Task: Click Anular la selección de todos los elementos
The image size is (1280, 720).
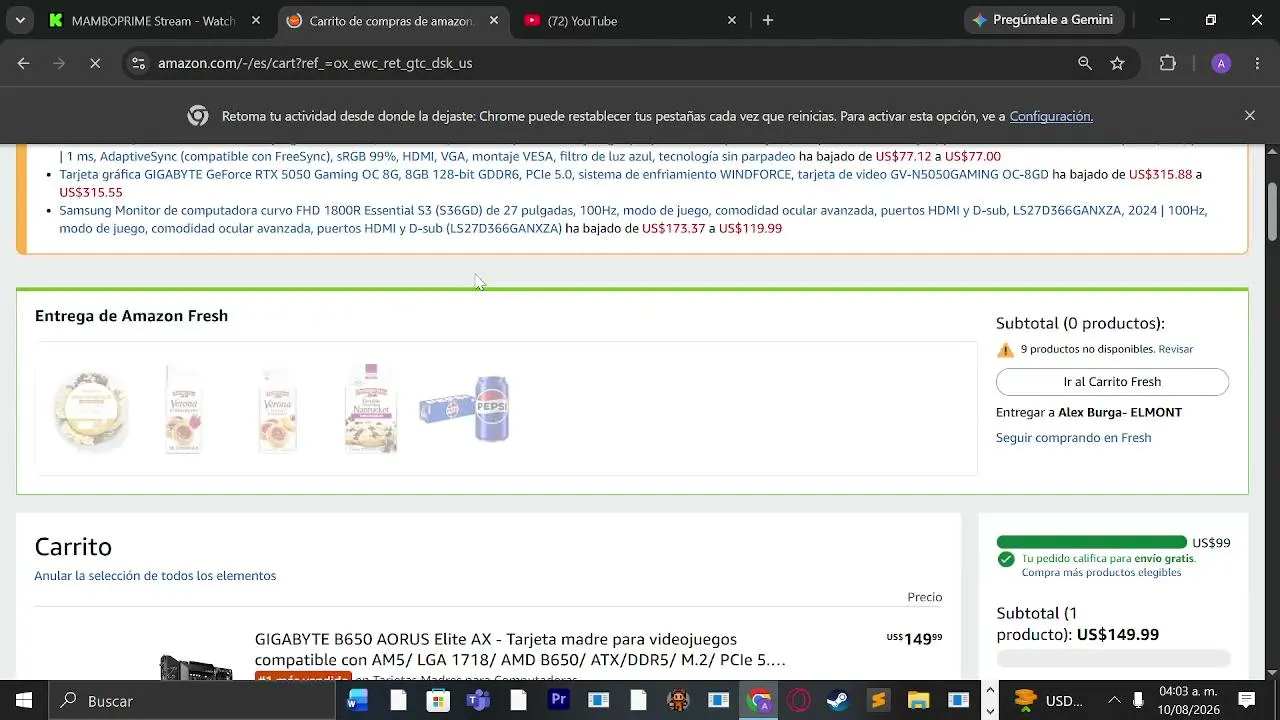Action: tap(155, 576)
